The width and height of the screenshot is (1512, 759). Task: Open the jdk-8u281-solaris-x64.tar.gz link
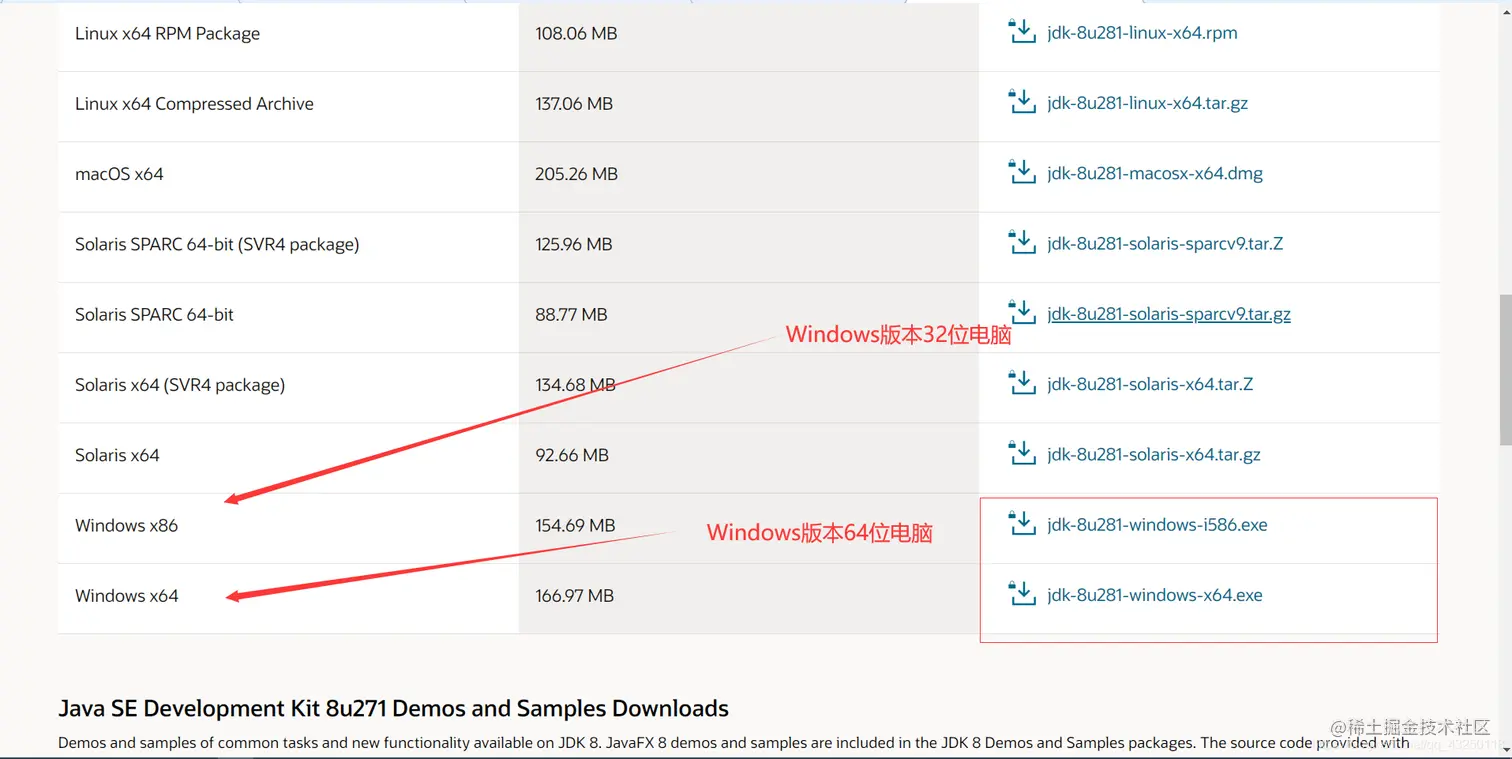tap(1154, 455)
